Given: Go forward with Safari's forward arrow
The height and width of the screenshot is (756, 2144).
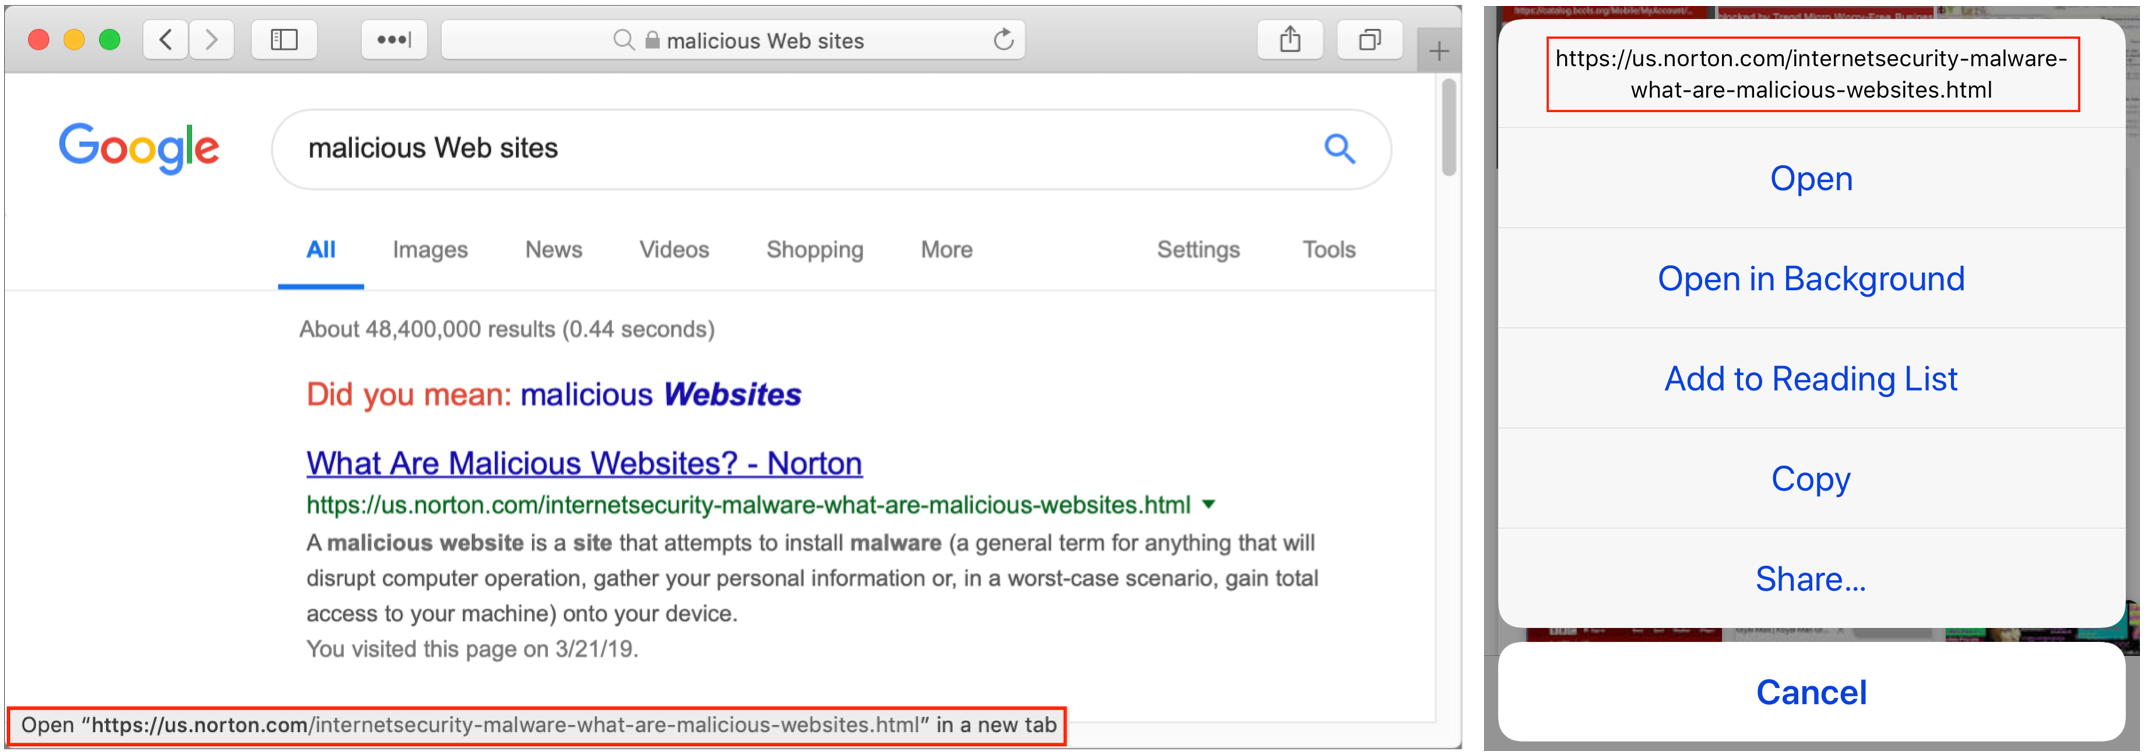Looking at the screenshot, I should [x=211, y=40].
